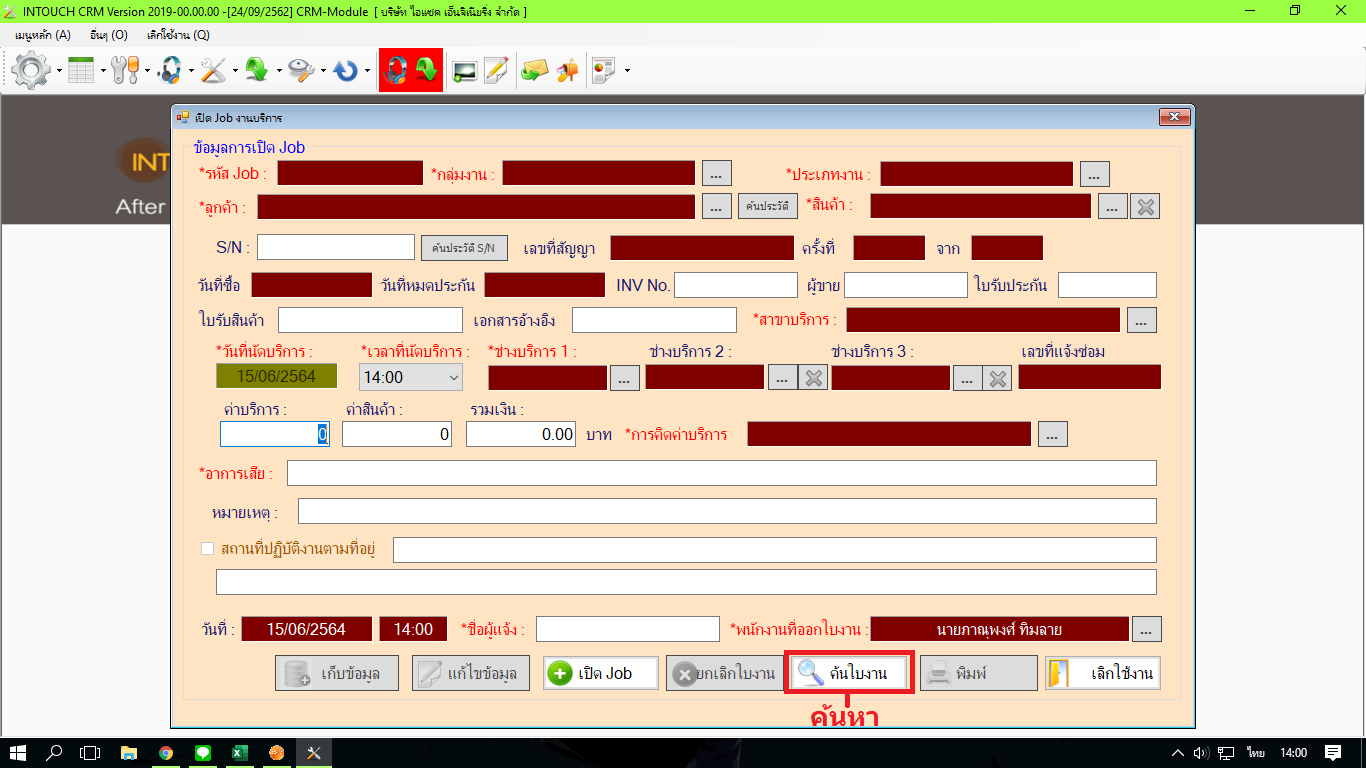Click the blue circular refresh arrow icon
1366x768 pixels.
pos(346,71)
